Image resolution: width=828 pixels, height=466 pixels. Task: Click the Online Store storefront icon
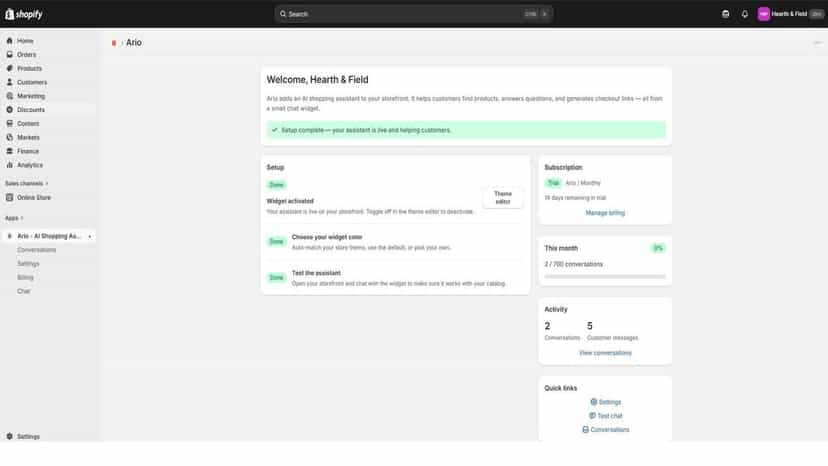[10, 197]
